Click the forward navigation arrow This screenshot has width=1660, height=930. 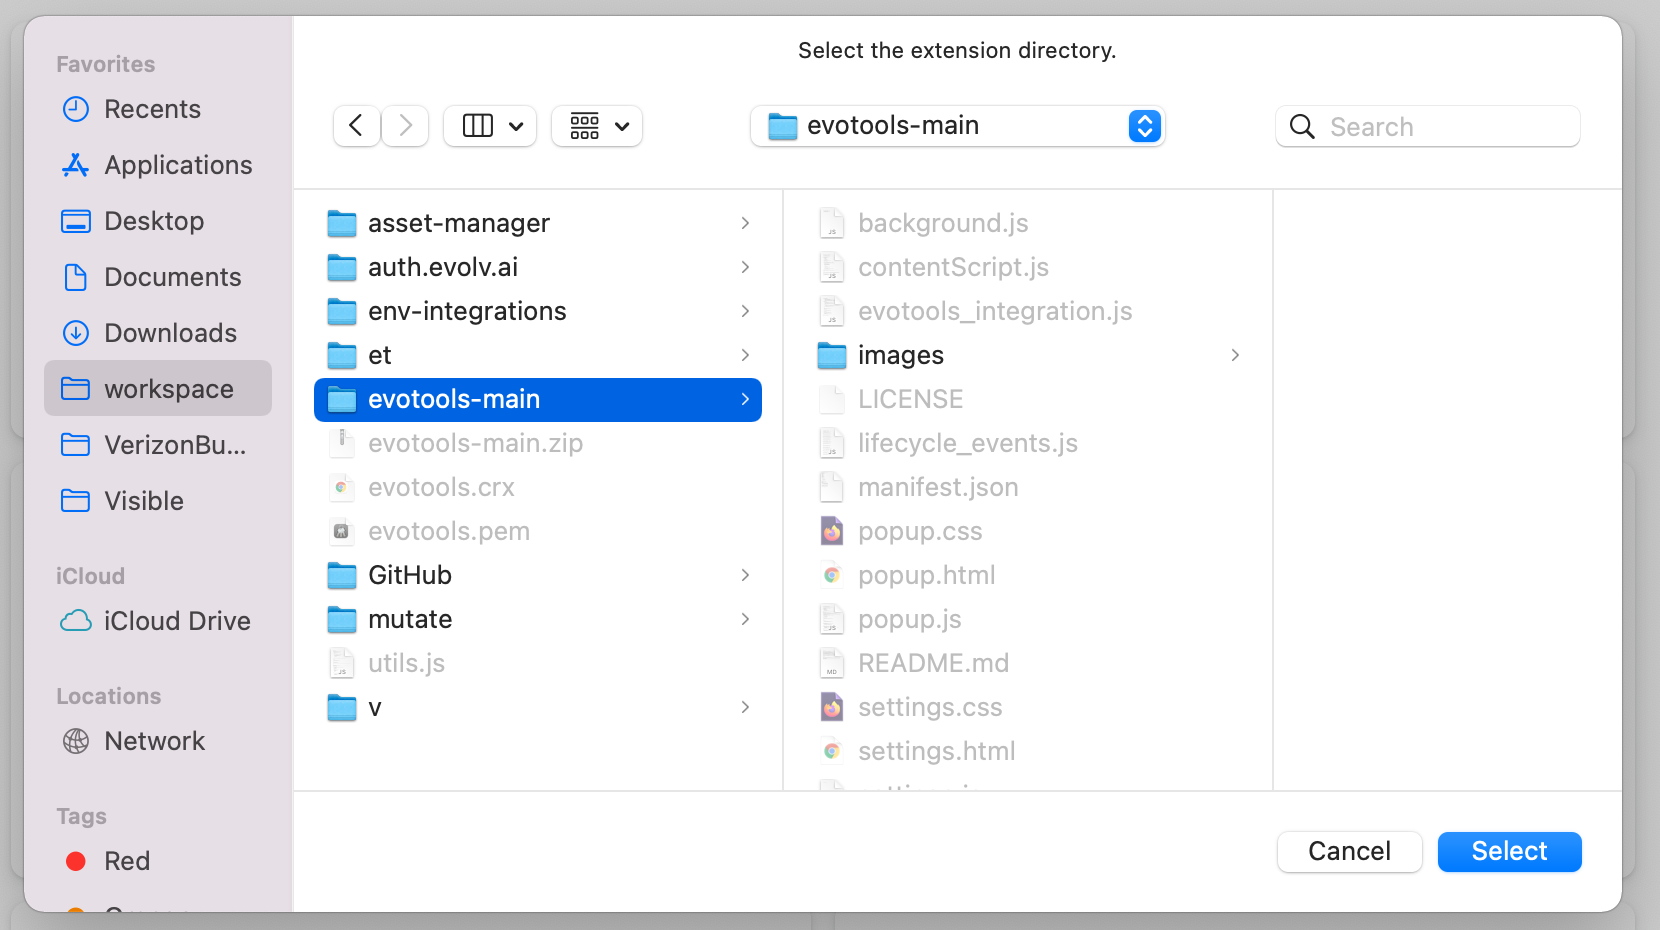tap(405, 126)
